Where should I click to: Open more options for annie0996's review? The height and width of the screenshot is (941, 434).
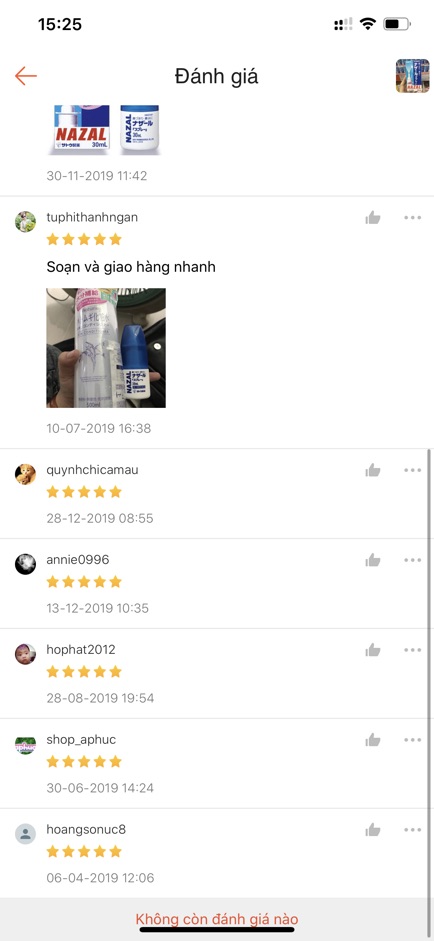(412, 560)
